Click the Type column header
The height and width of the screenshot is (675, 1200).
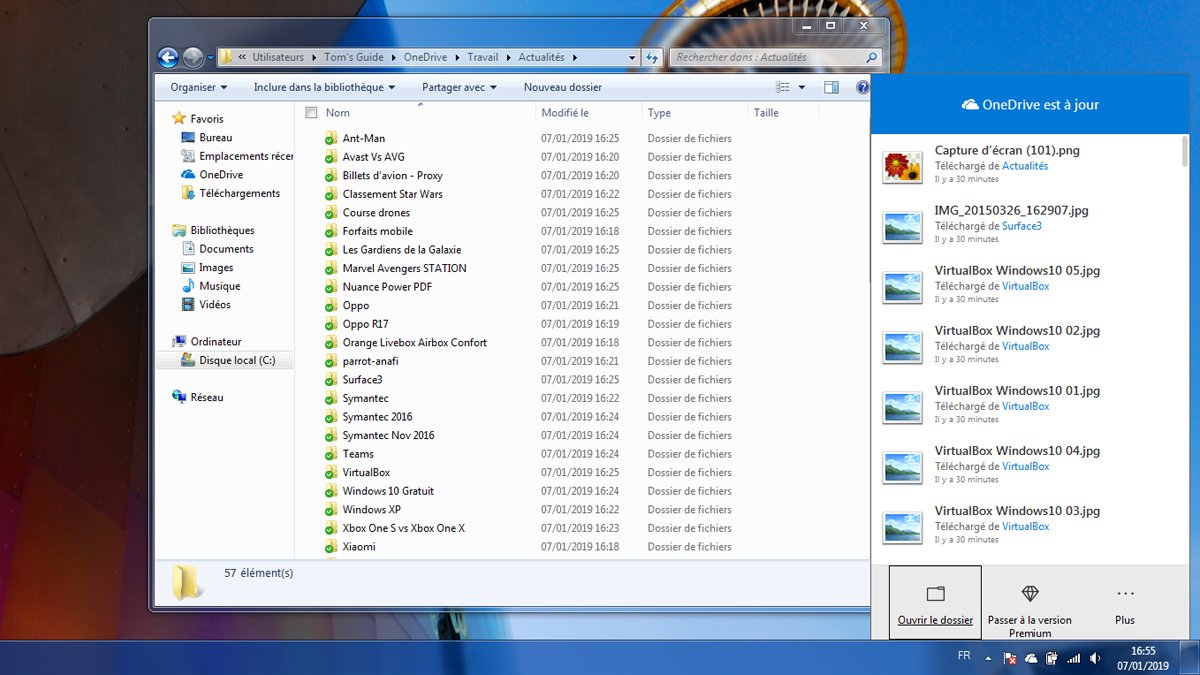695,113
